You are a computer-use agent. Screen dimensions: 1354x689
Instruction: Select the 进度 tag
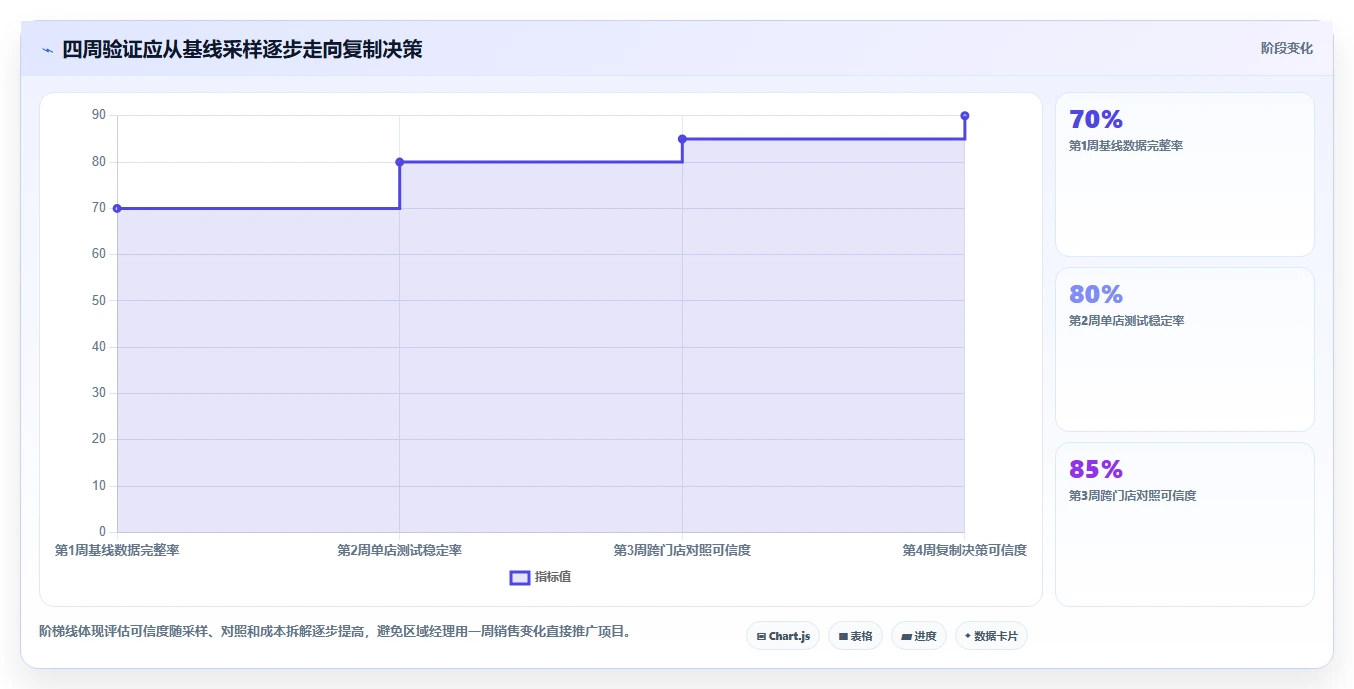point(918,636)
